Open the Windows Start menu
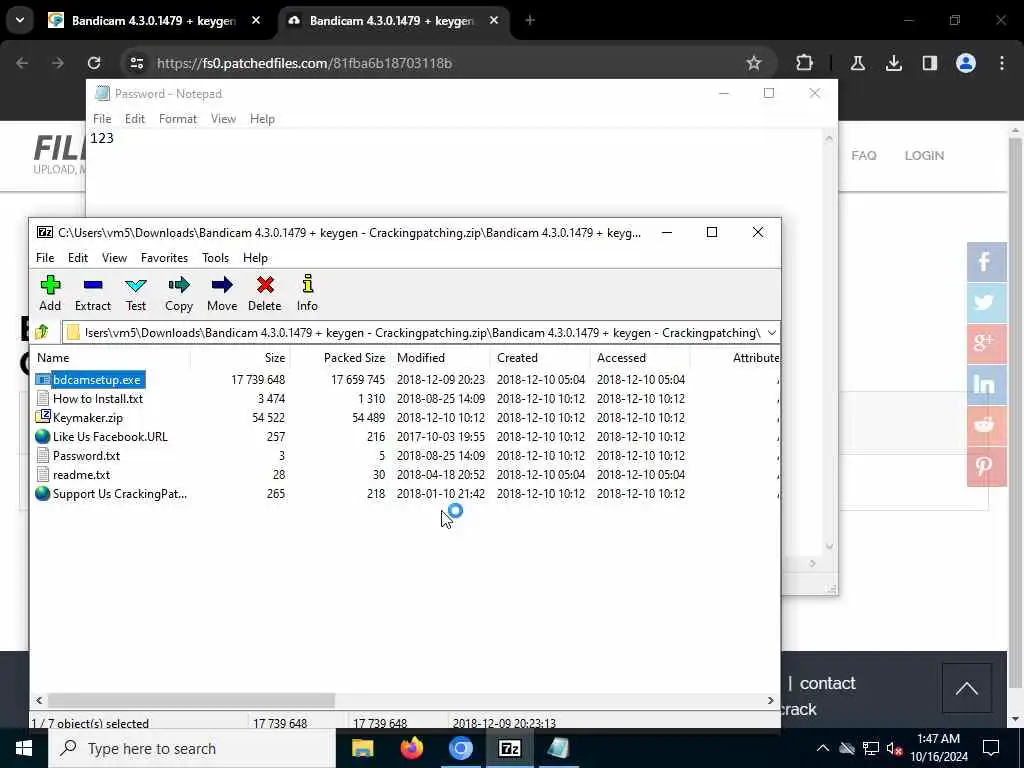 (x=24, y=748)
